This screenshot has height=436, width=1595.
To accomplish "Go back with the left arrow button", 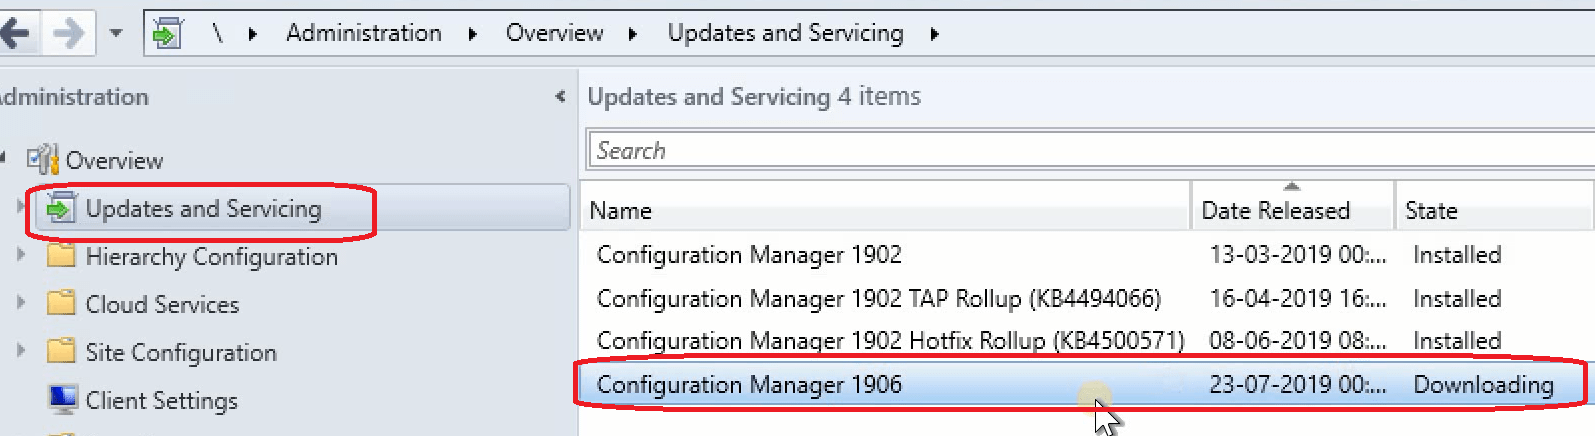I will pos(16,33).
